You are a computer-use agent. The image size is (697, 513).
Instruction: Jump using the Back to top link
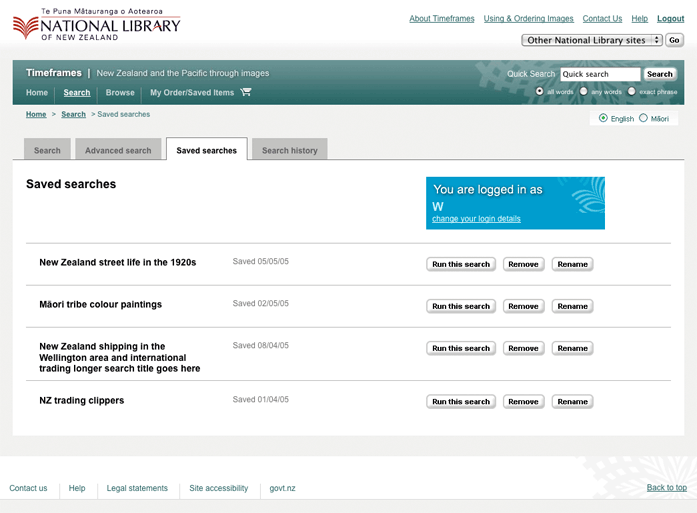click(666, 488)
